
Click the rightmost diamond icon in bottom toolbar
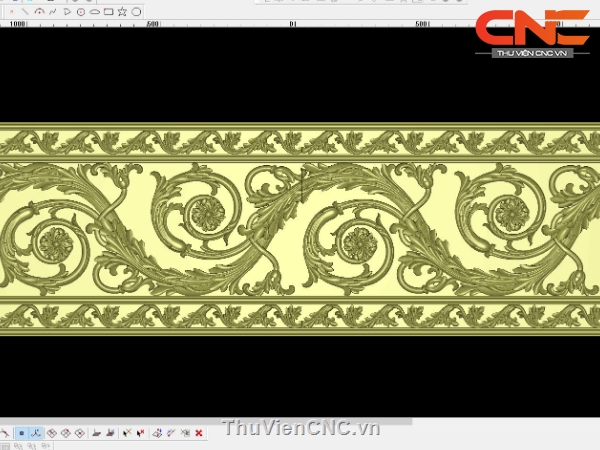click(x=79, y=433)
